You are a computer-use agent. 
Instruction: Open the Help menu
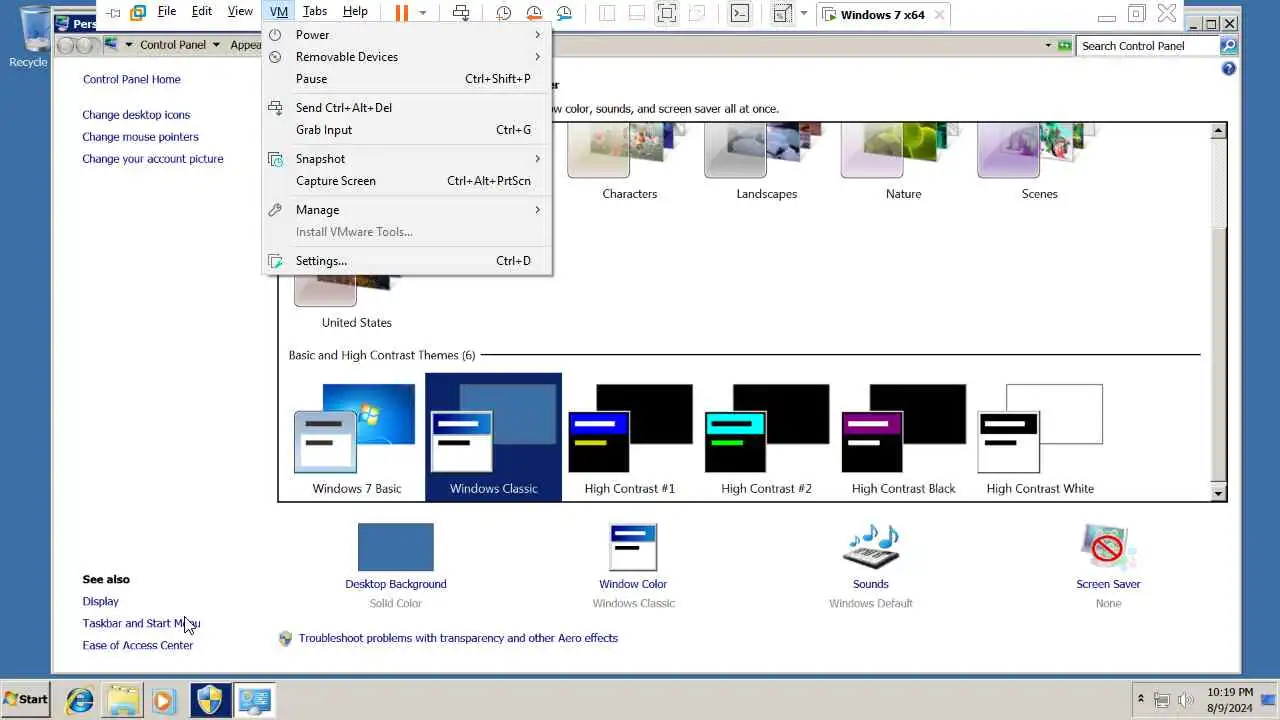[355, 11]
